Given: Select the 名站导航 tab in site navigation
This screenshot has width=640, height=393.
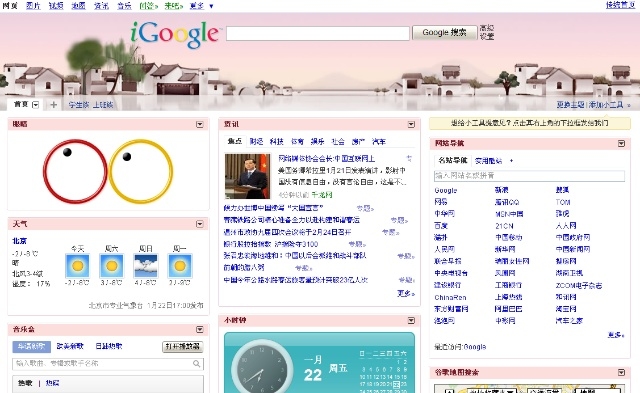Looking at the screenshot, I should point(453,160).
